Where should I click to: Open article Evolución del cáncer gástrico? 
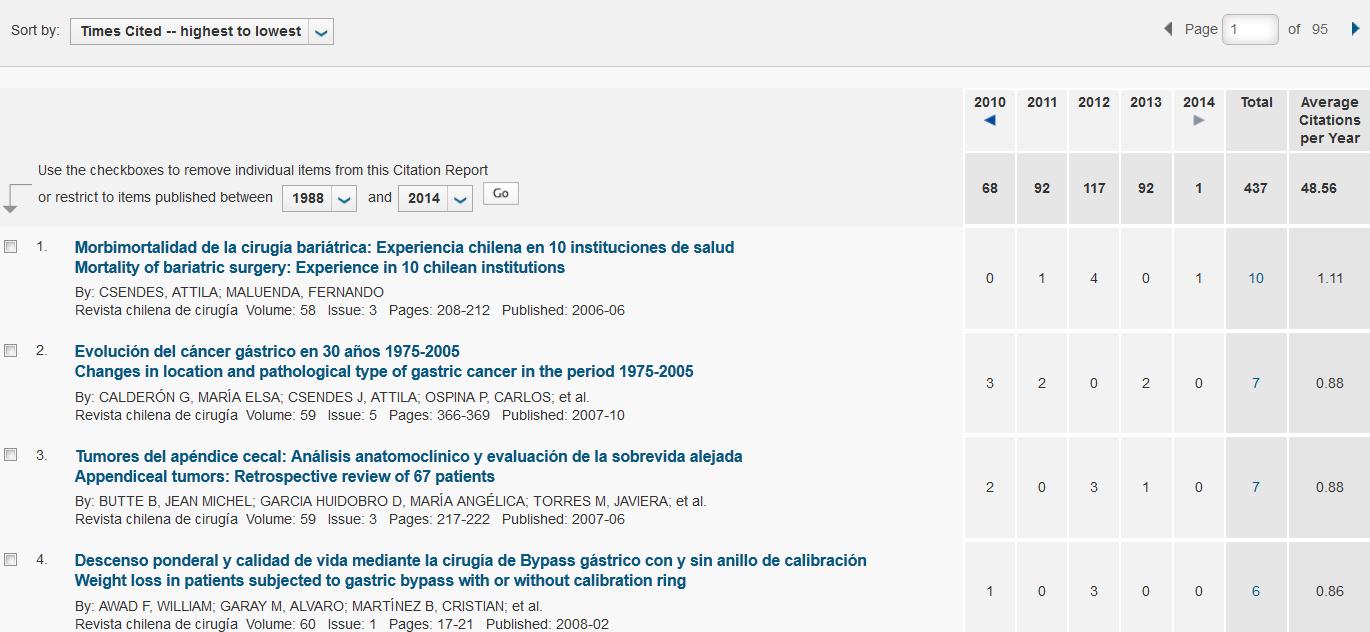(267, 351)
